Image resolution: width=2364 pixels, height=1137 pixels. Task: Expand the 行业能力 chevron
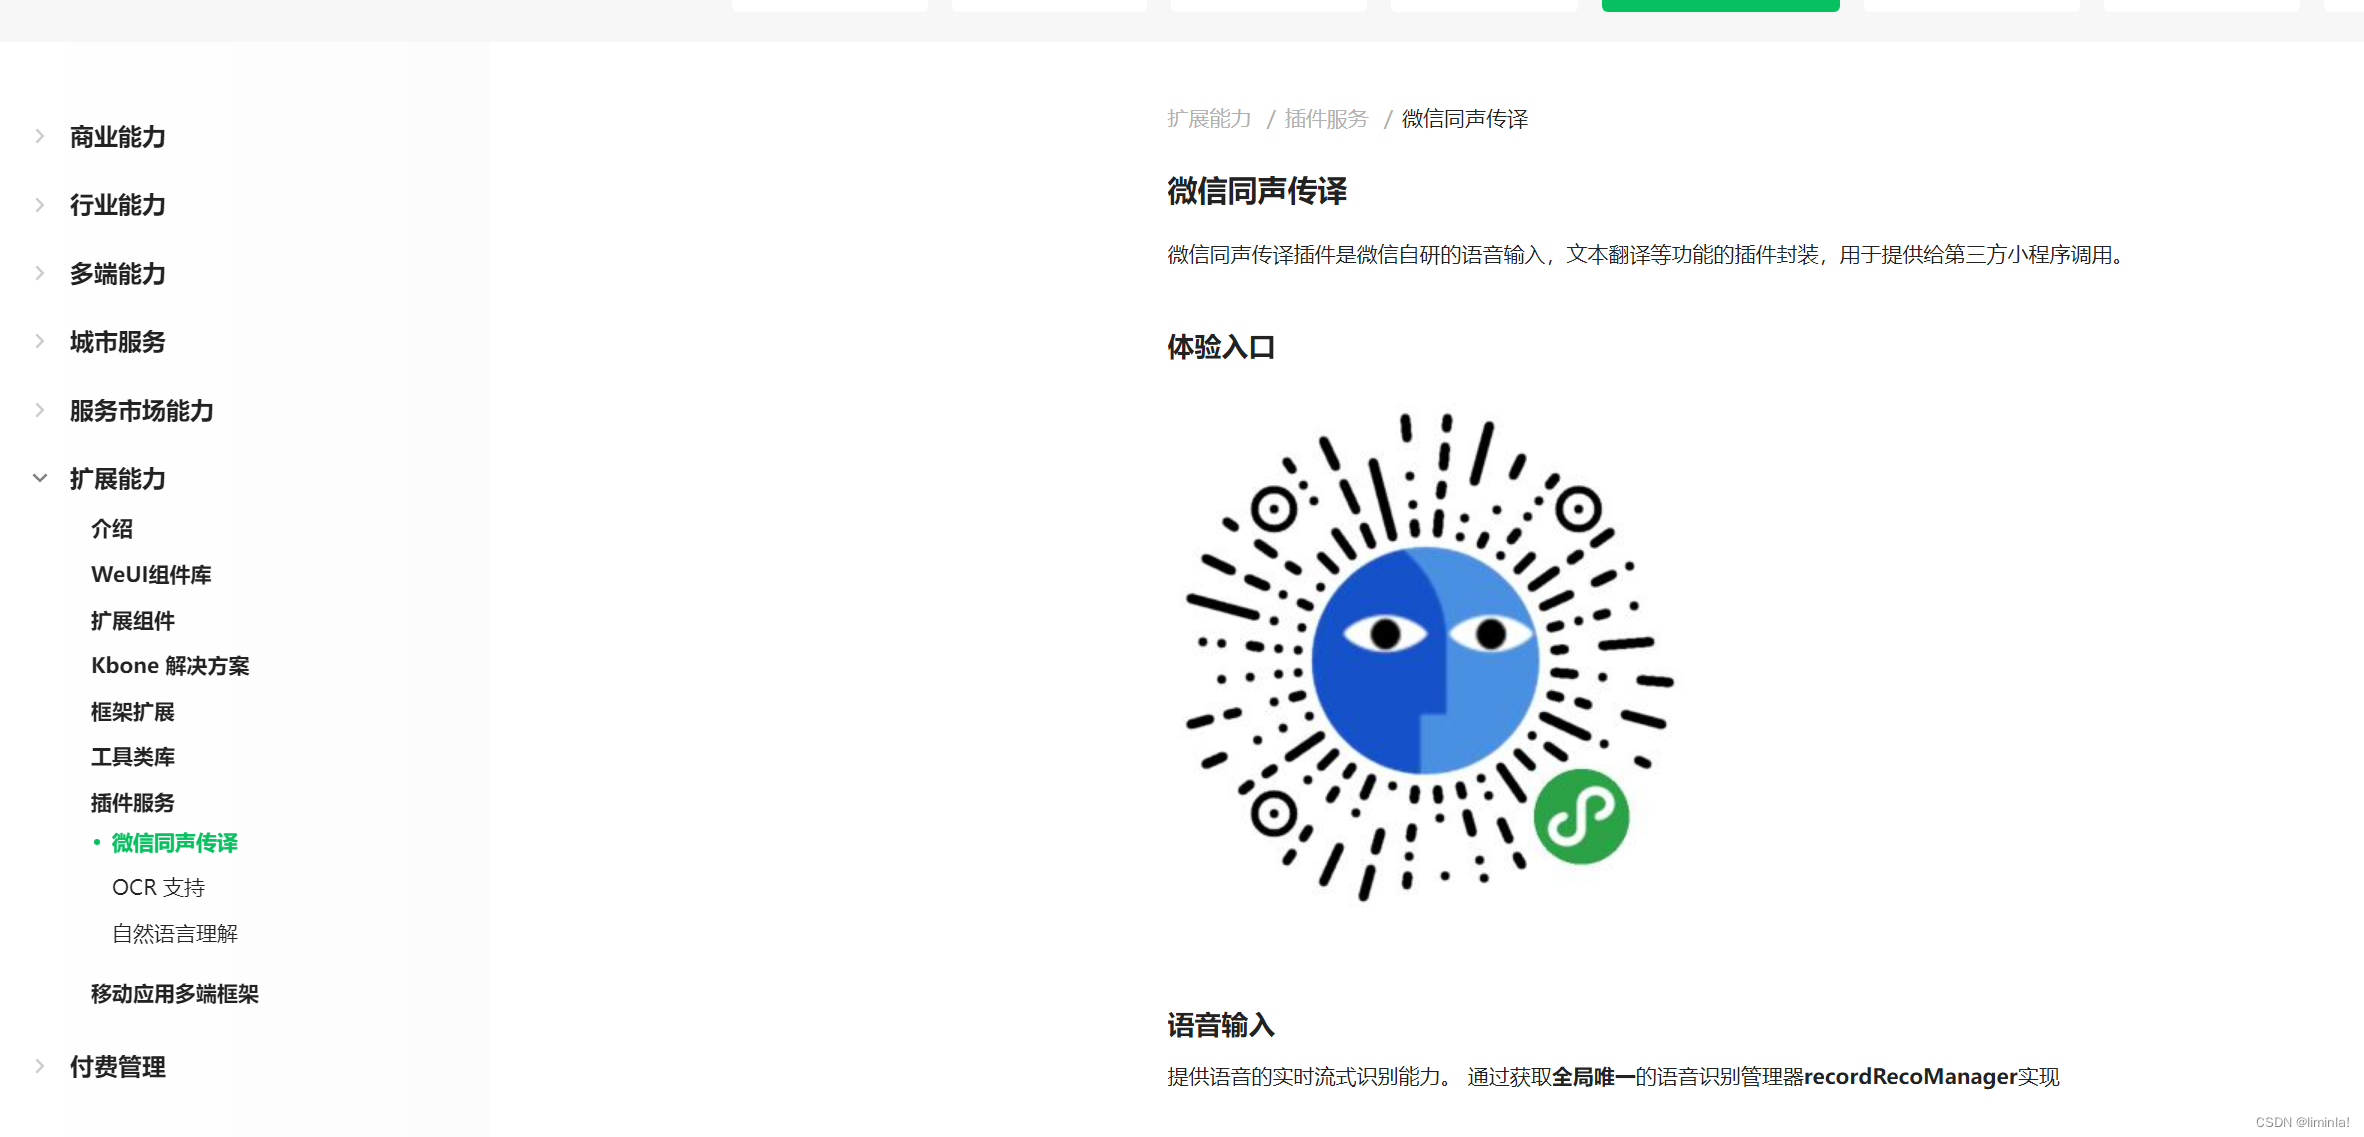[x=40, y=205]
